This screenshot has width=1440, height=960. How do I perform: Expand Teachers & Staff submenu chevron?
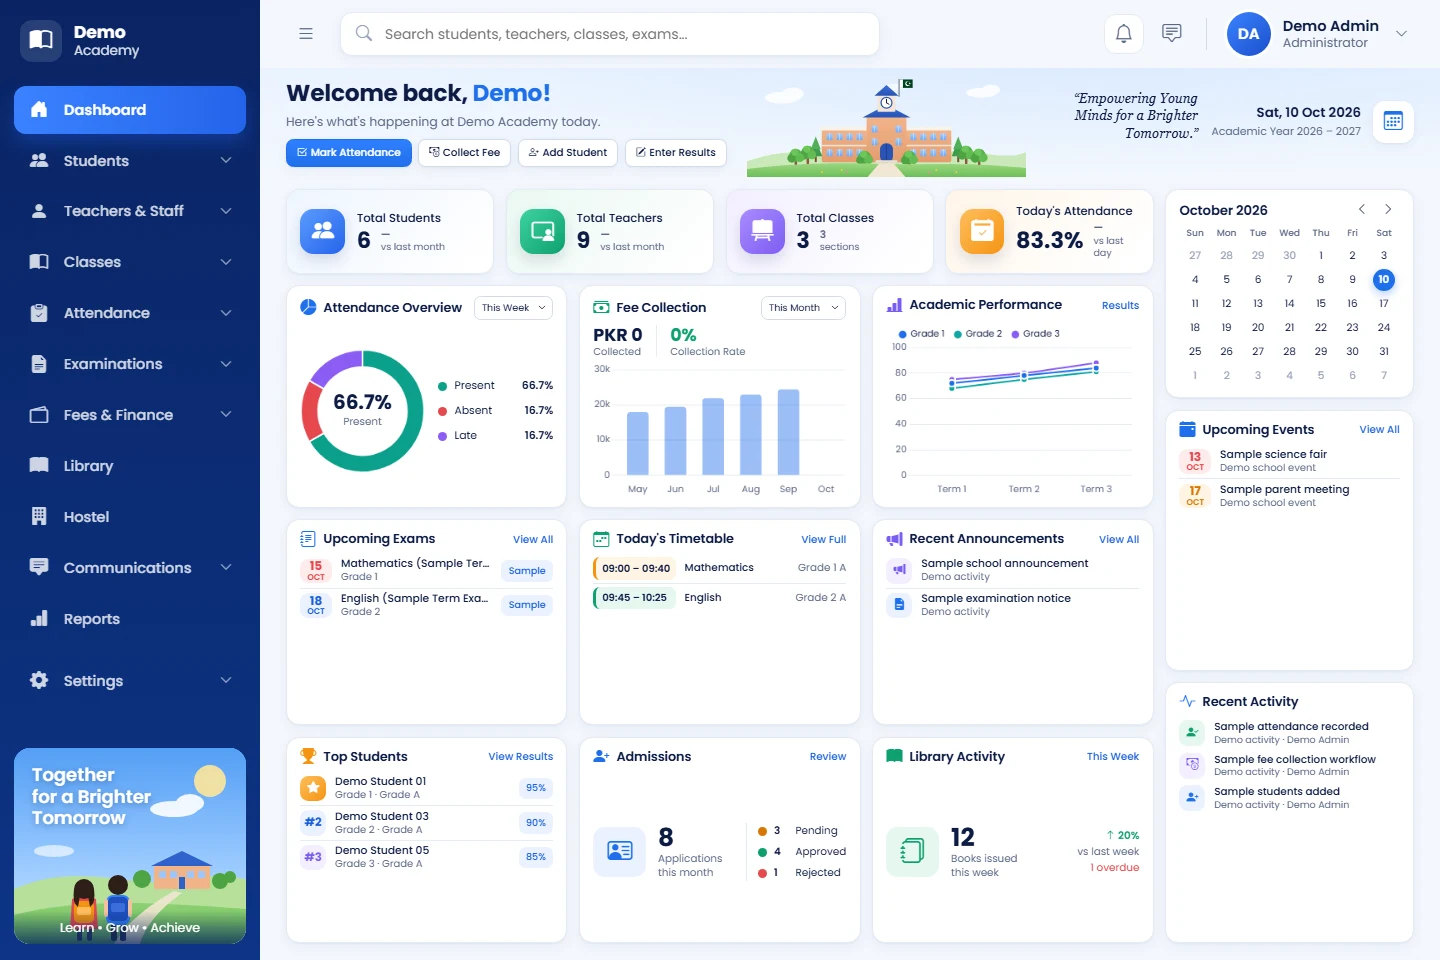(226, 211)
